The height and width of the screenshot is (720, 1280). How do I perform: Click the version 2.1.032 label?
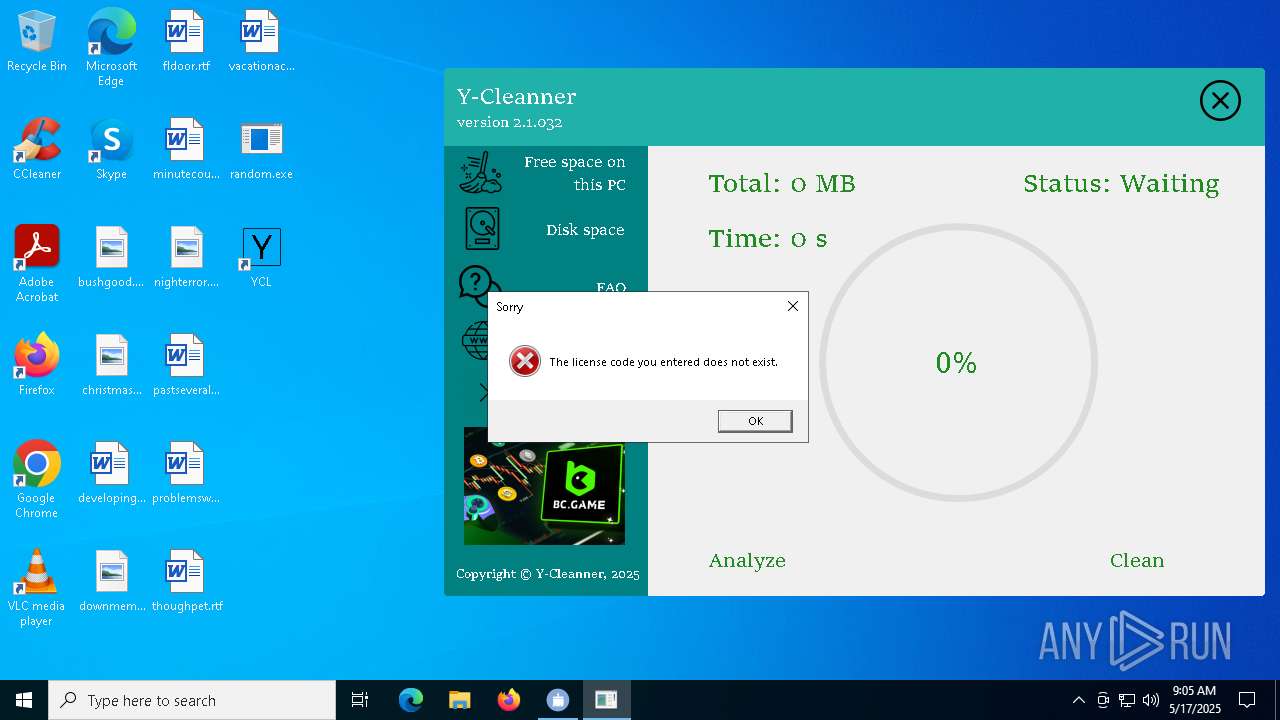coord(509,123)
